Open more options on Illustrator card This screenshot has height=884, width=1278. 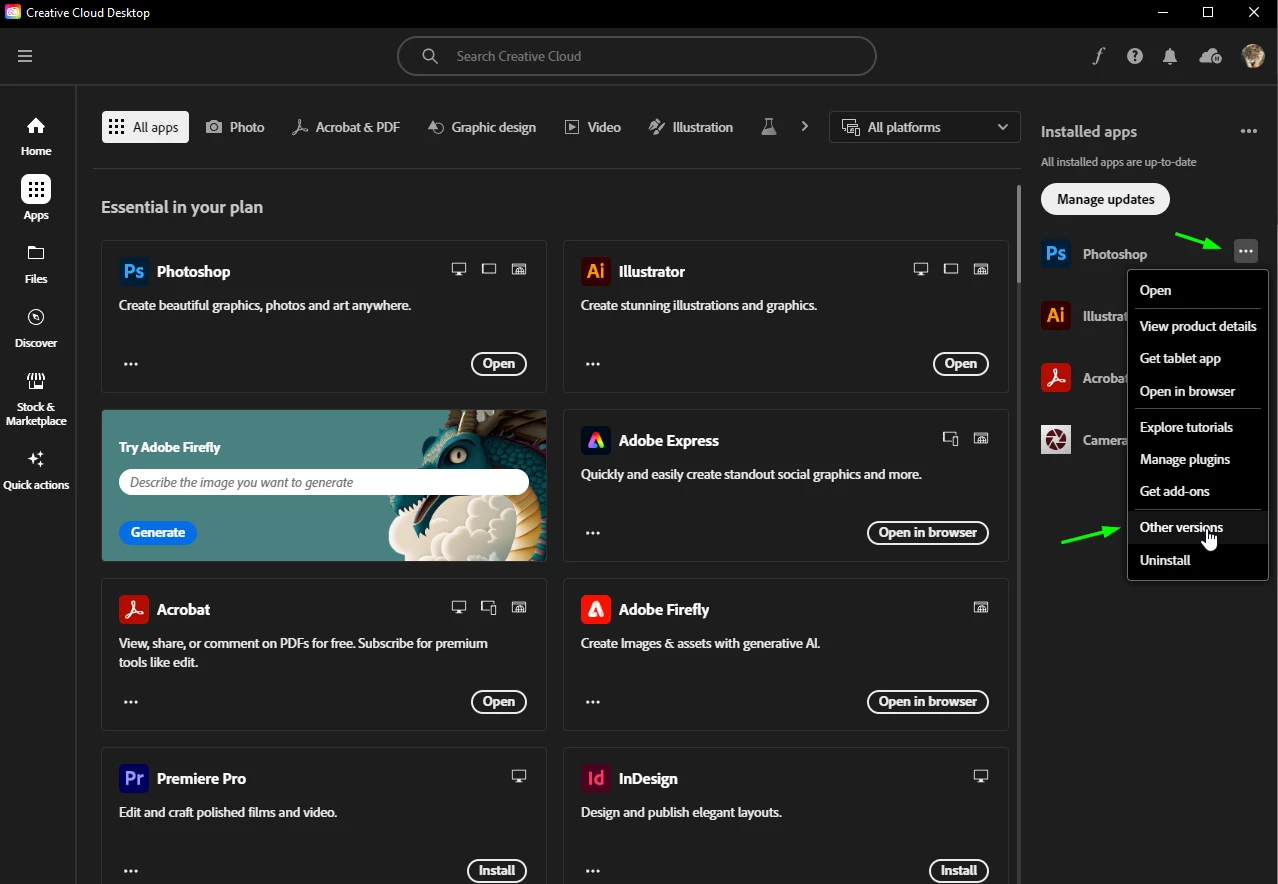(x=593, y=364)
